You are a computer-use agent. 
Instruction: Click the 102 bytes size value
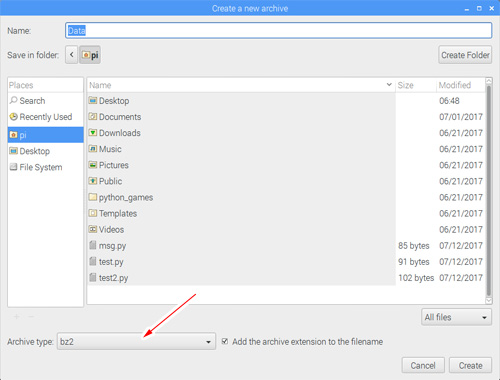[x=416, y=278]
